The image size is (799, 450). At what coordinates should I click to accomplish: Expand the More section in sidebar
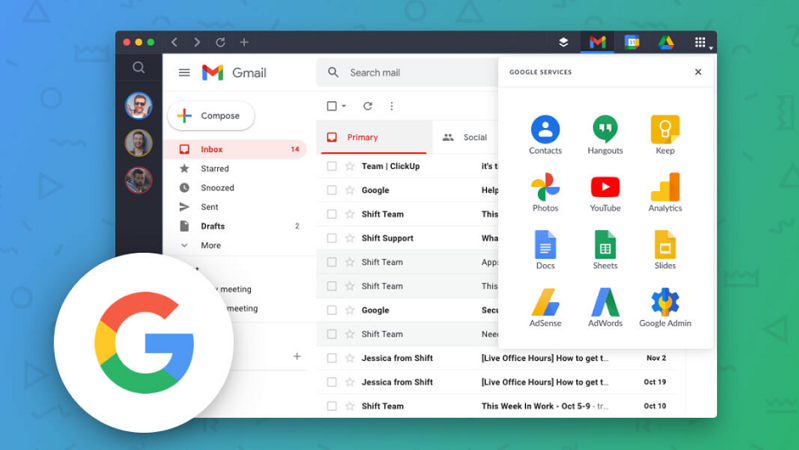(210, 245)
